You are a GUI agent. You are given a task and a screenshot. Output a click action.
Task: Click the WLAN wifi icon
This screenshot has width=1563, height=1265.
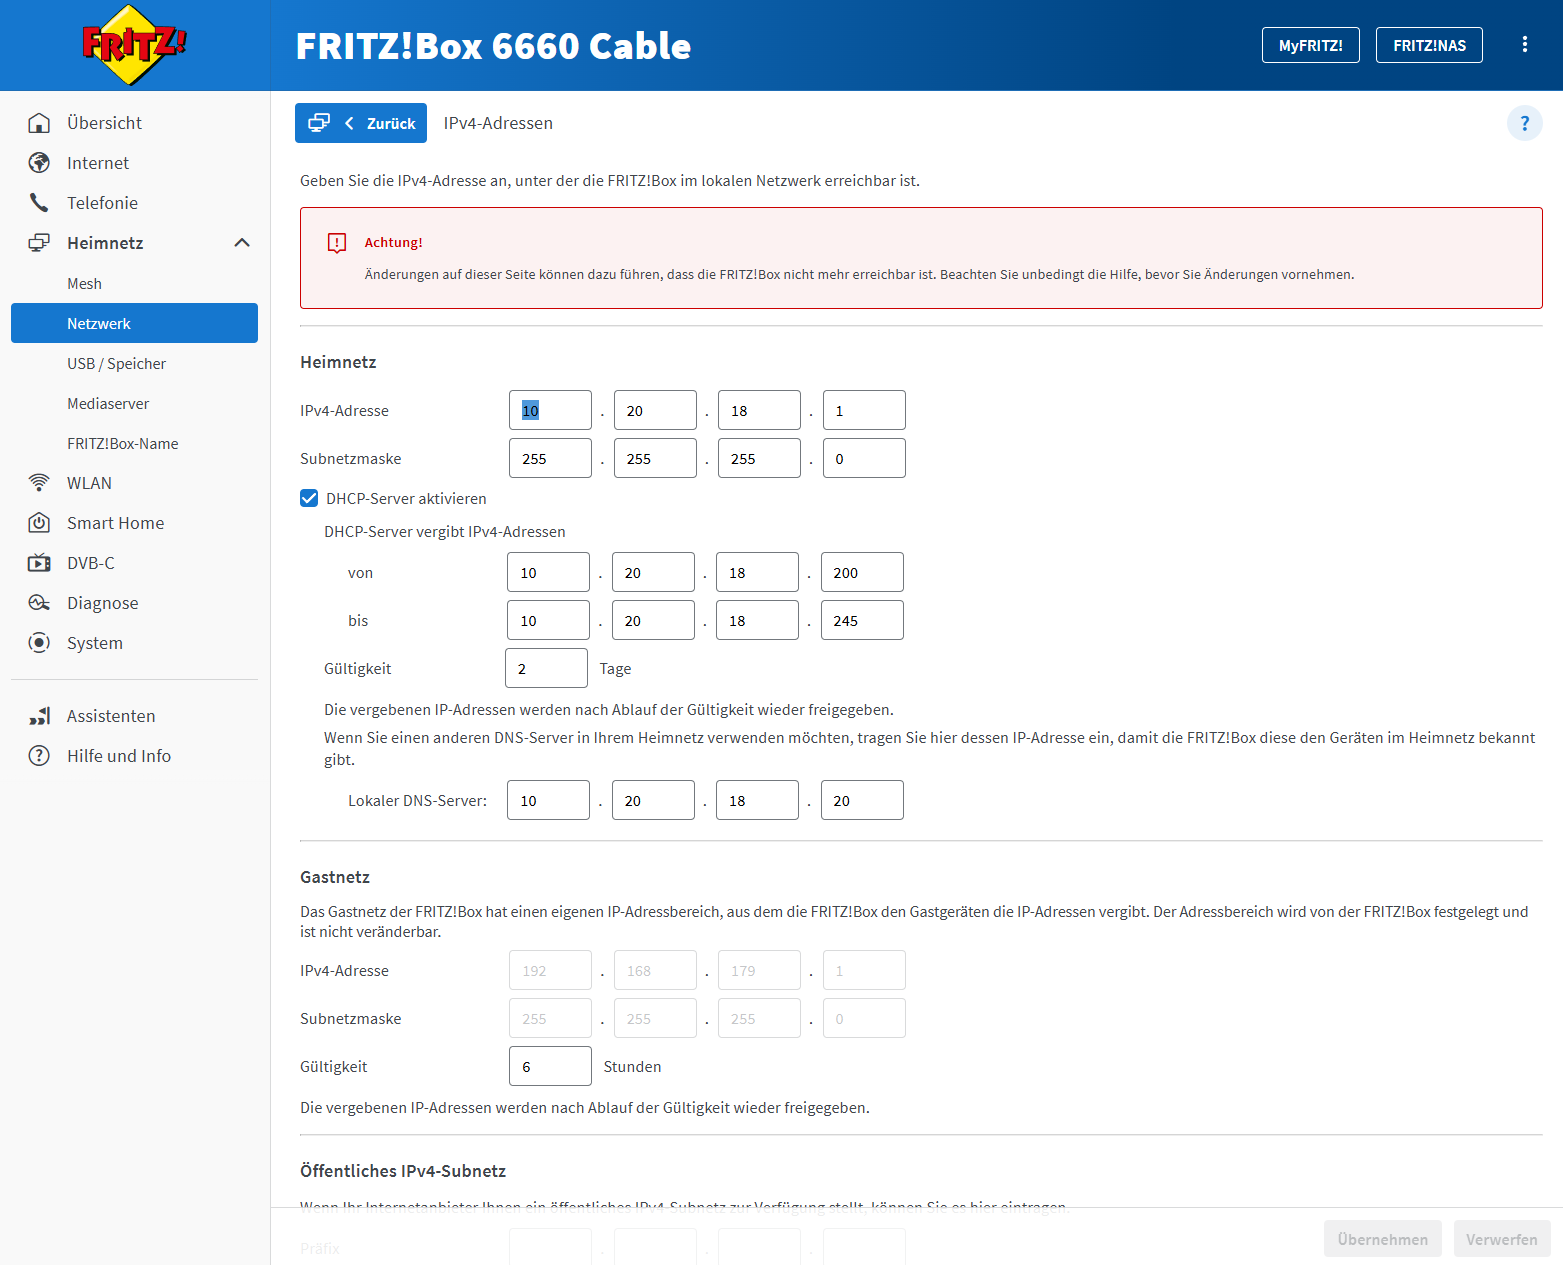39,483
